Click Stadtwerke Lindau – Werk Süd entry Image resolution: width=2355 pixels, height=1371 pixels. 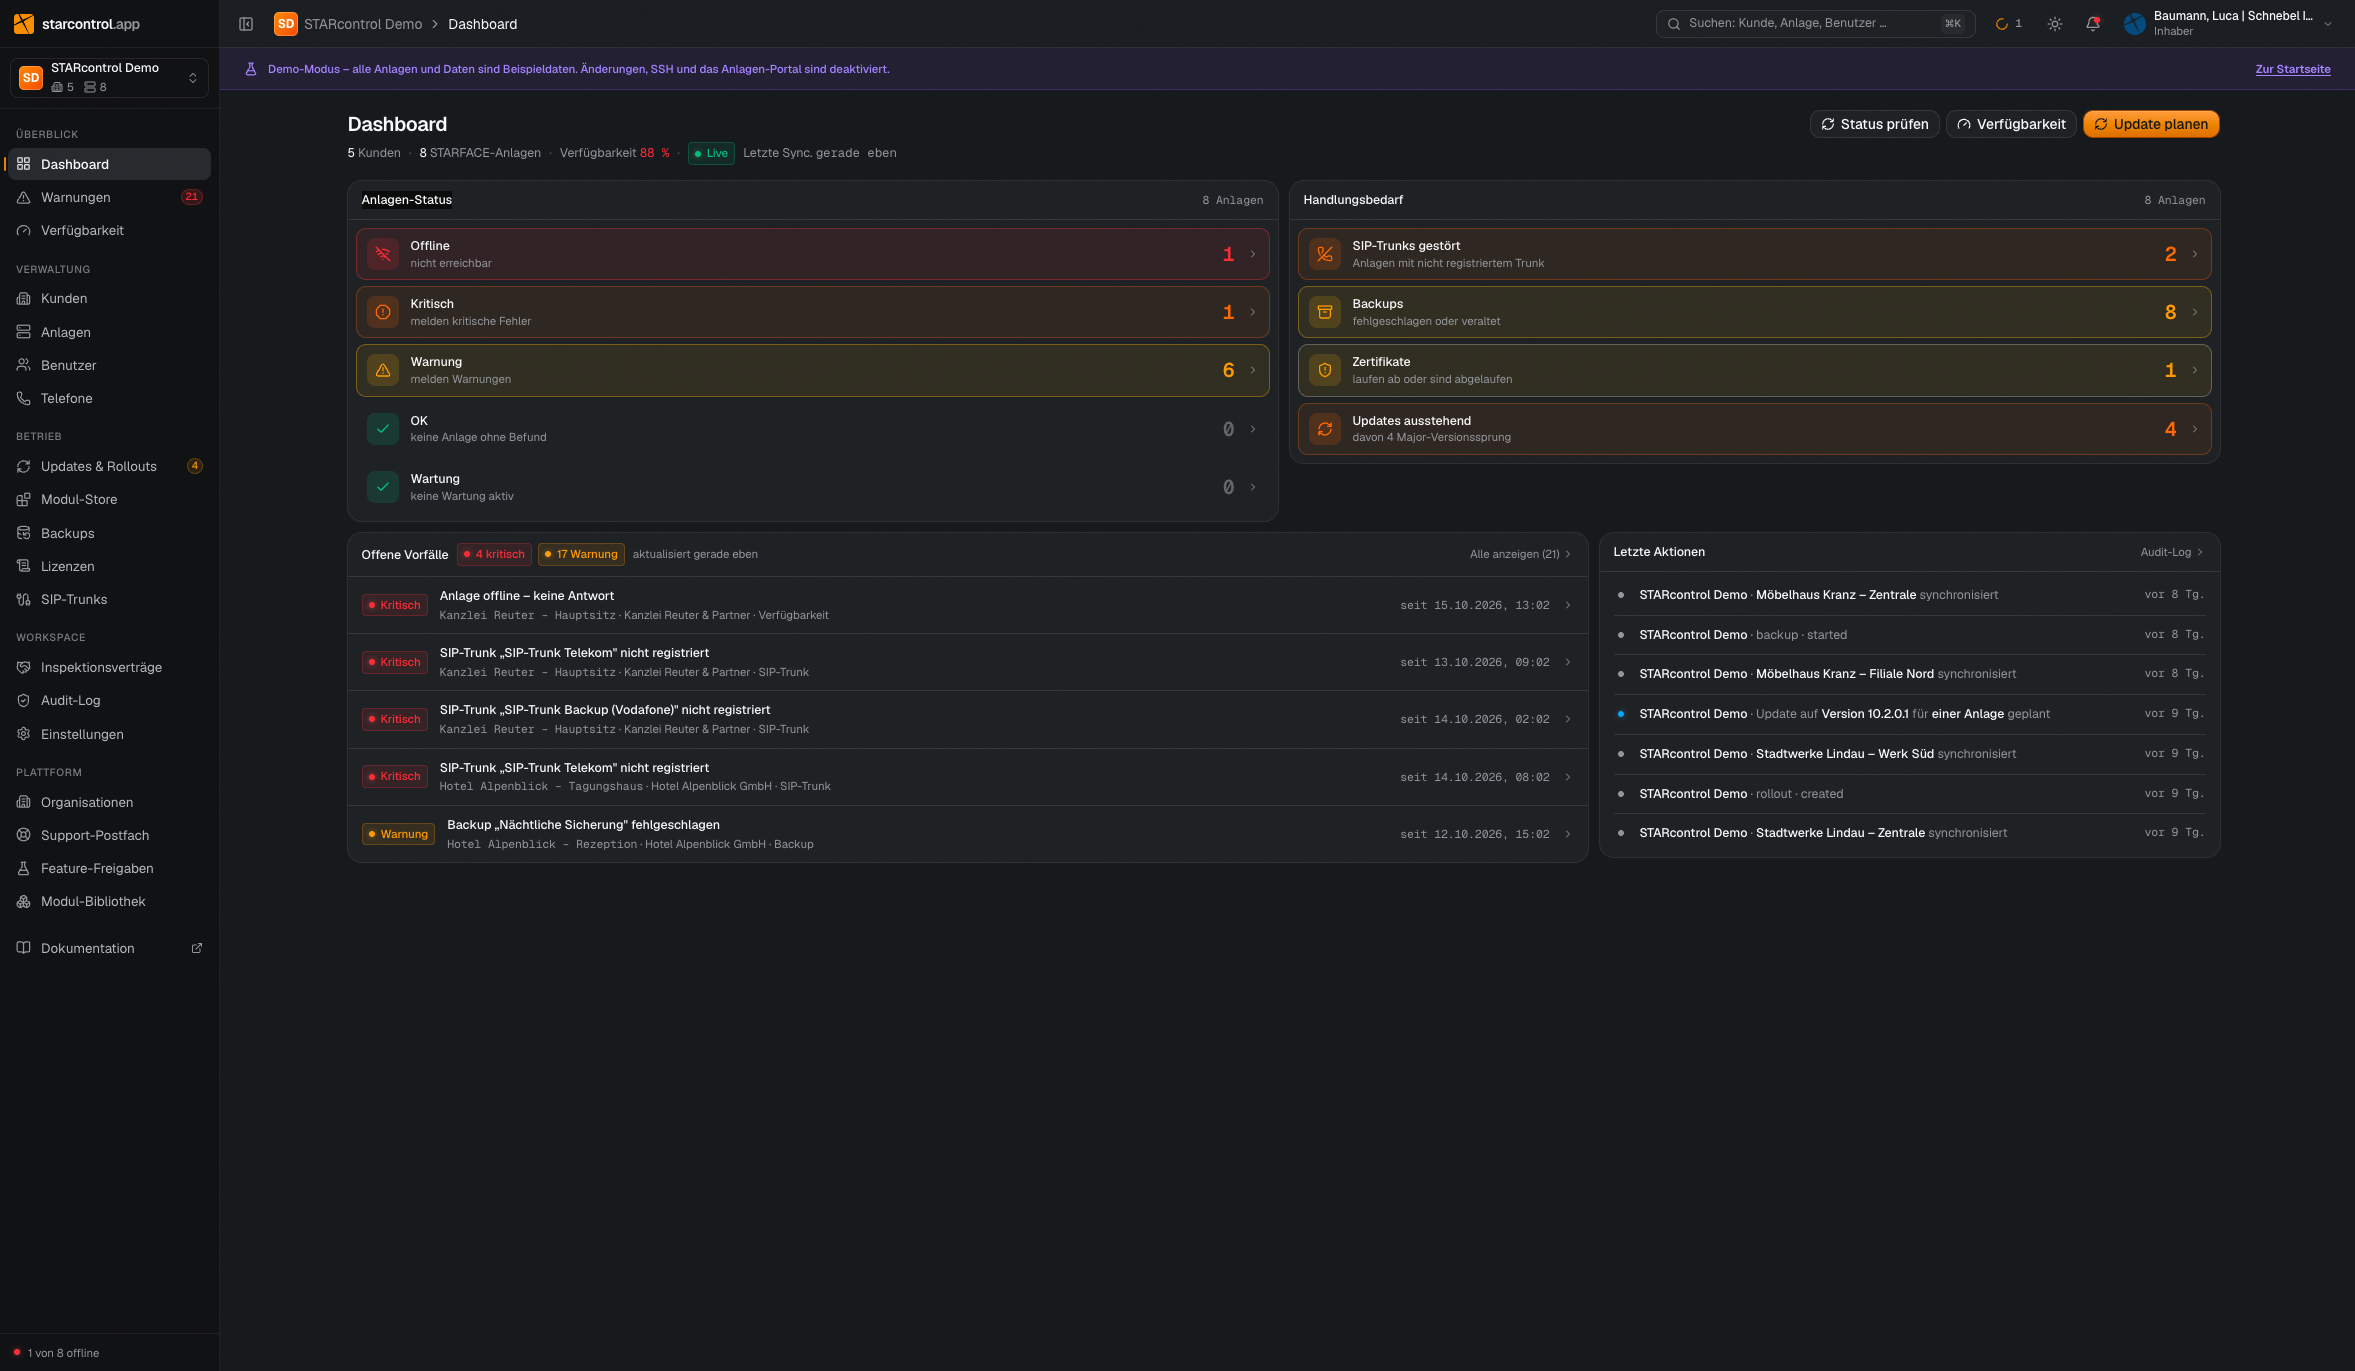pos(1910,754)
